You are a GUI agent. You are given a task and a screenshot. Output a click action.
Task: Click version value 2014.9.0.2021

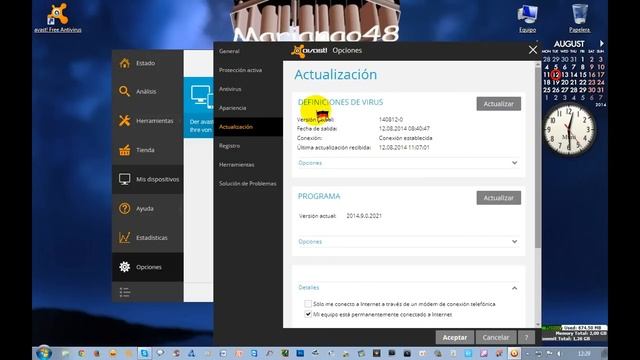click(x=364, y=216)
